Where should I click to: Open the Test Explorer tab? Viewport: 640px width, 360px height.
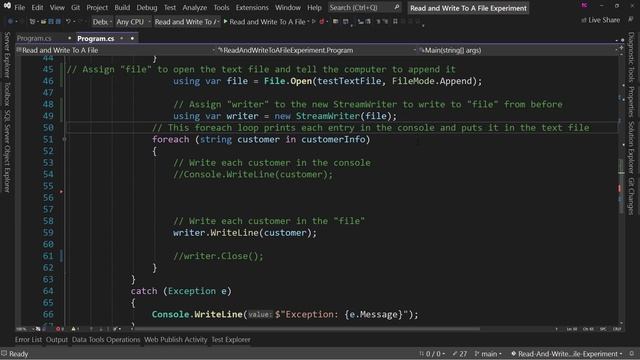click(231, 340)
